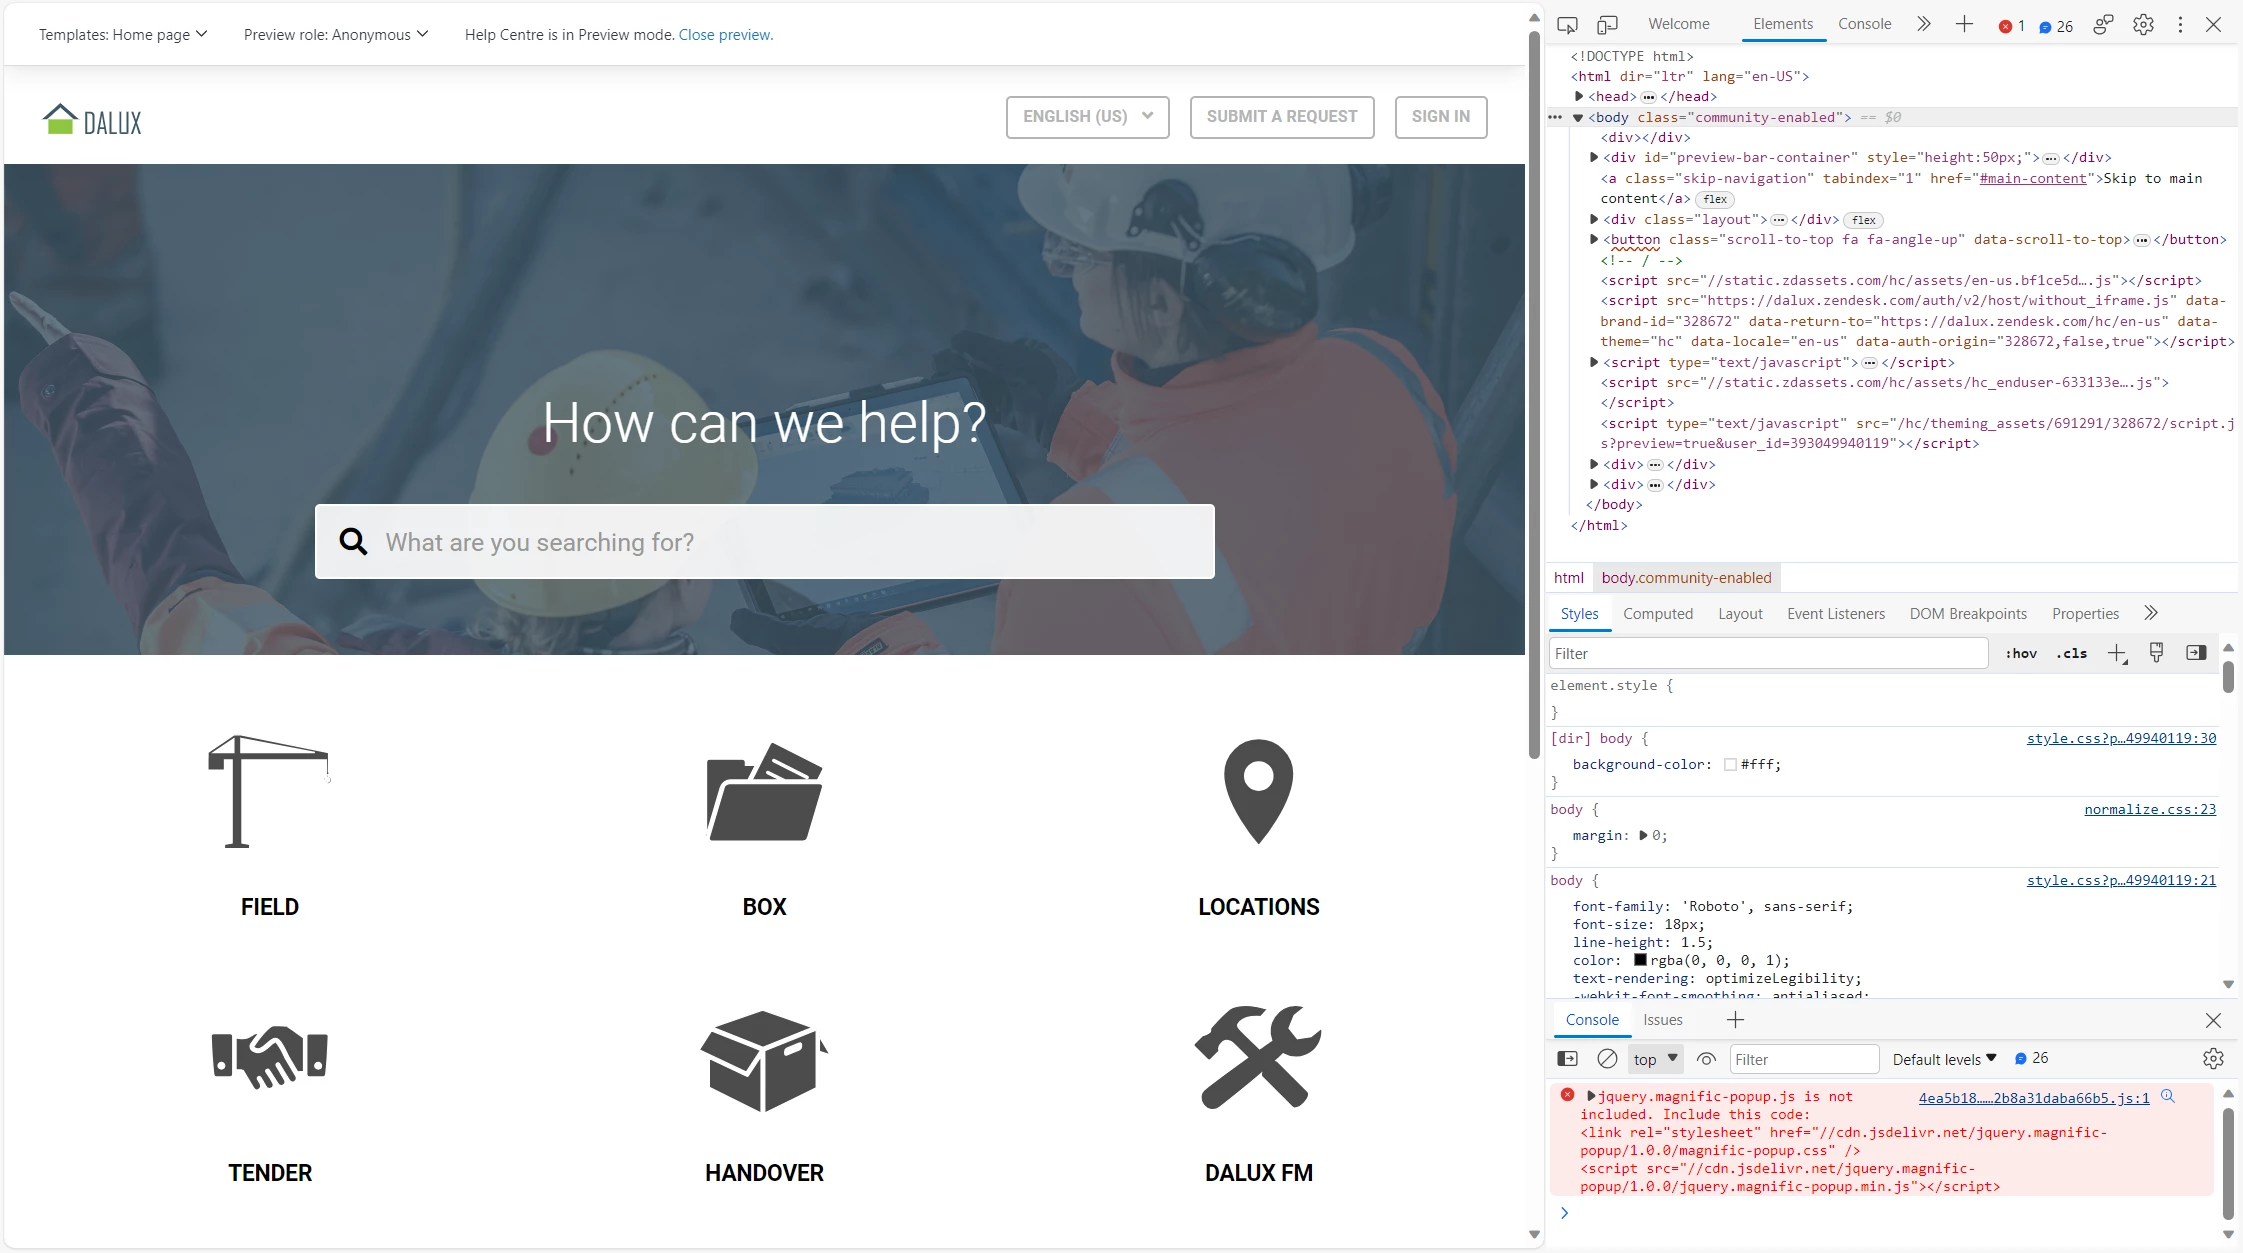Expand the head element node

point(1579,96)
